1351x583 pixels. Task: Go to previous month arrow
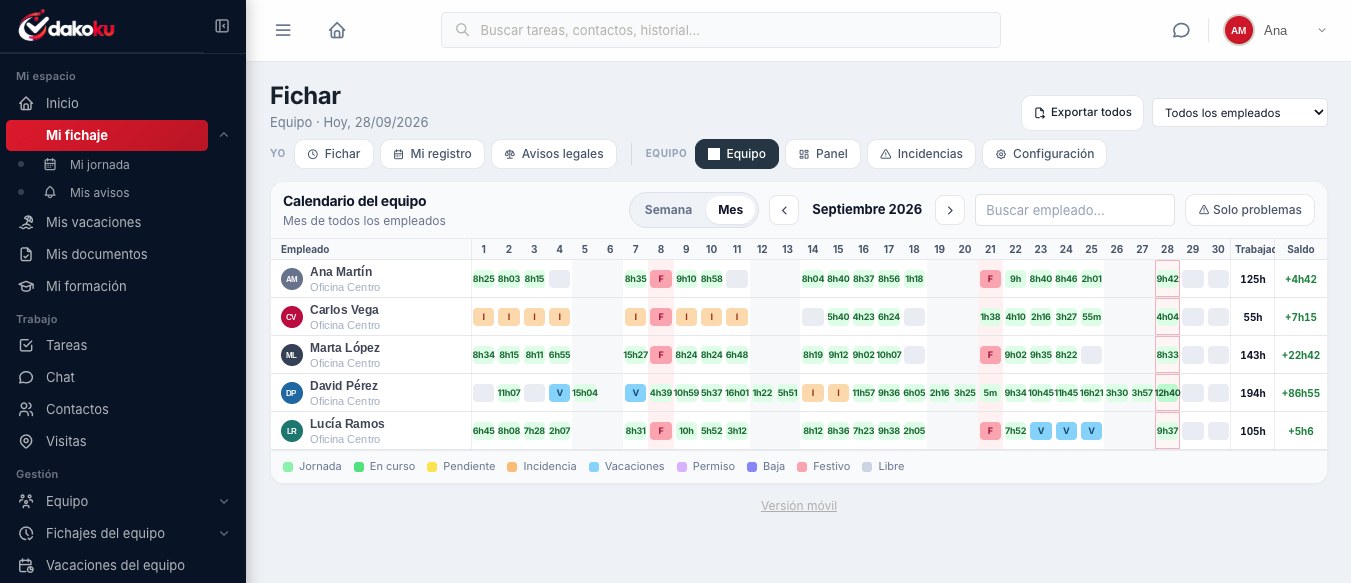[784, 210]
